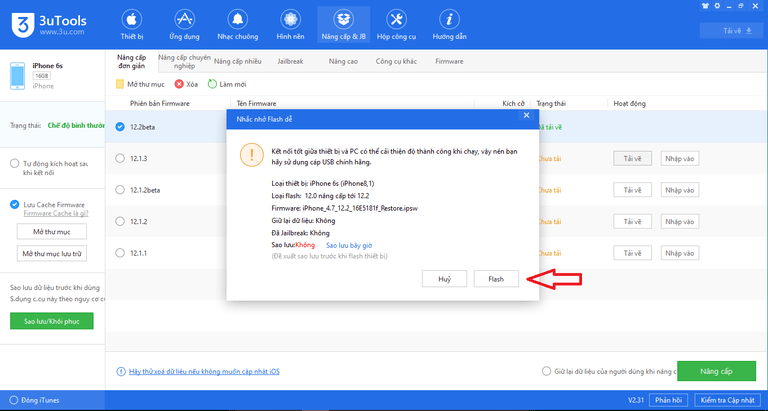The height and width of the screenshot is (411, 768).
Task: Click the green Sao lưu/Khôi phục button
Action: 51,321
